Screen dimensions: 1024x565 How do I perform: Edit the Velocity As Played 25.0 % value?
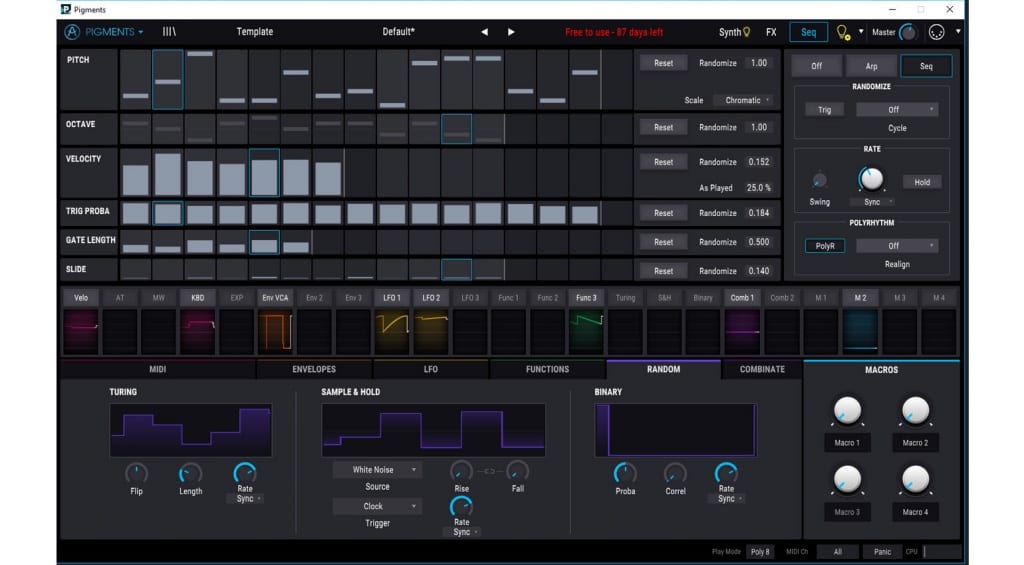[x=758, y=187]
